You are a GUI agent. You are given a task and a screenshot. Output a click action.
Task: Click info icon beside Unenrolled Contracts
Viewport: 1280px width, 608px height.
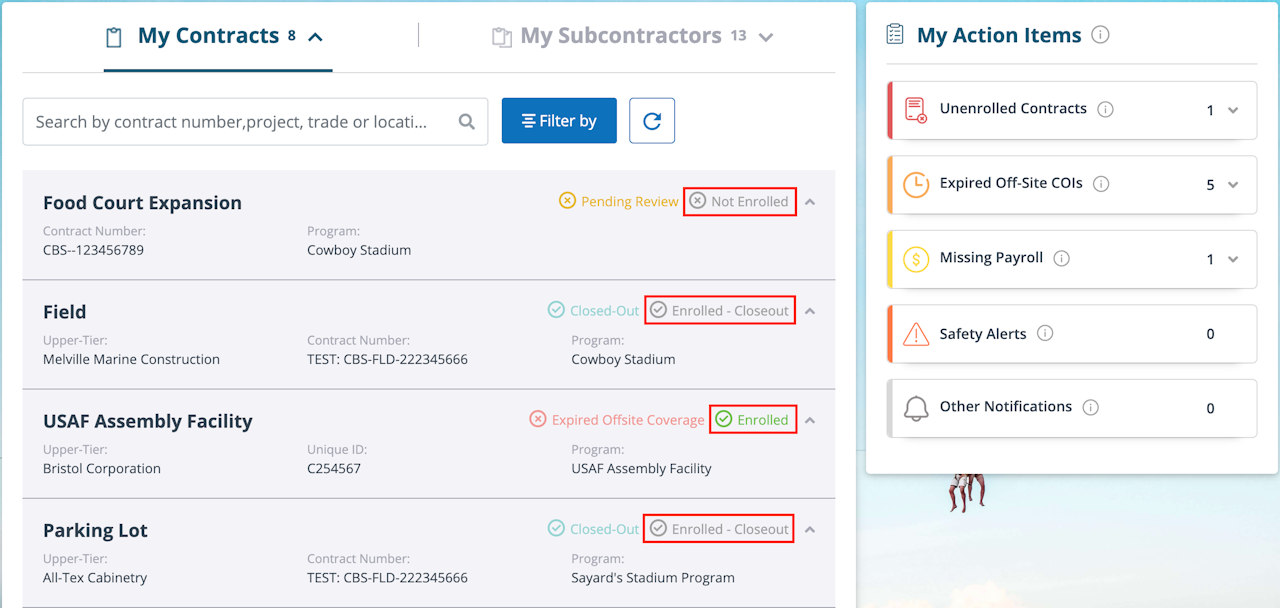(x=1105, y=109)
